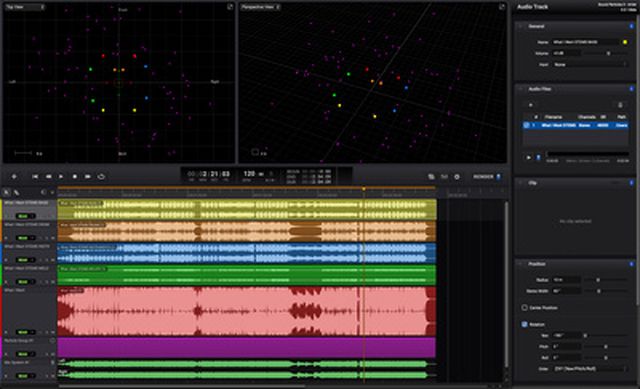Disable the Rotation checkbox

pyautogui.click(x=524, y=324)
